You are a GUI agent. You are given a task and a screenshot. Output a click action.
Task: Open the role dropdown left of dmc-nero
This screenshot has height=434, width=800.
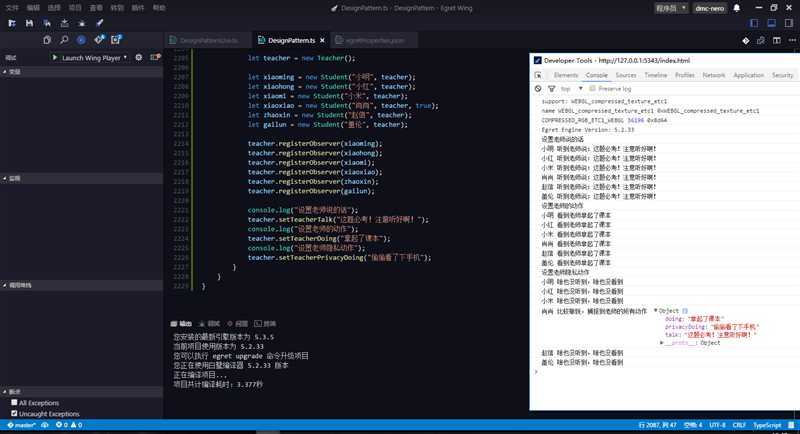(x=670, y=8)
